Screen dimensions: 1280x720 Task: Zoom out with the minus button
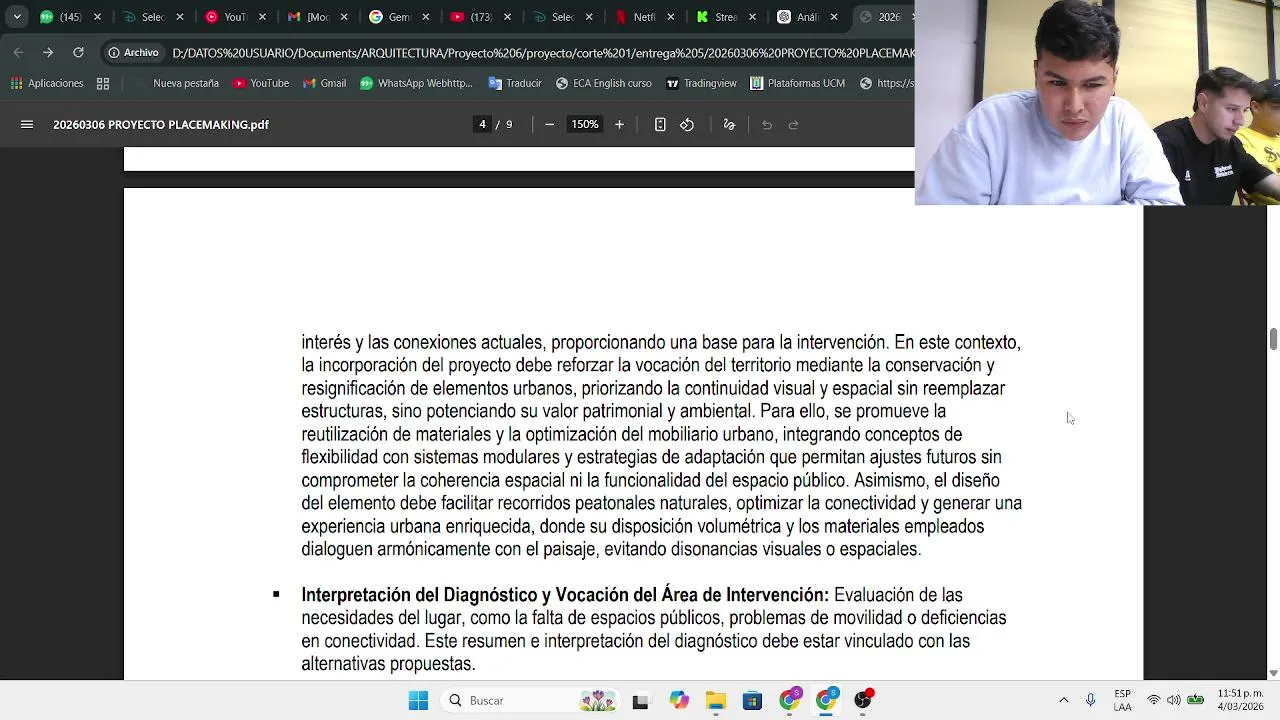tap(549, 125)
